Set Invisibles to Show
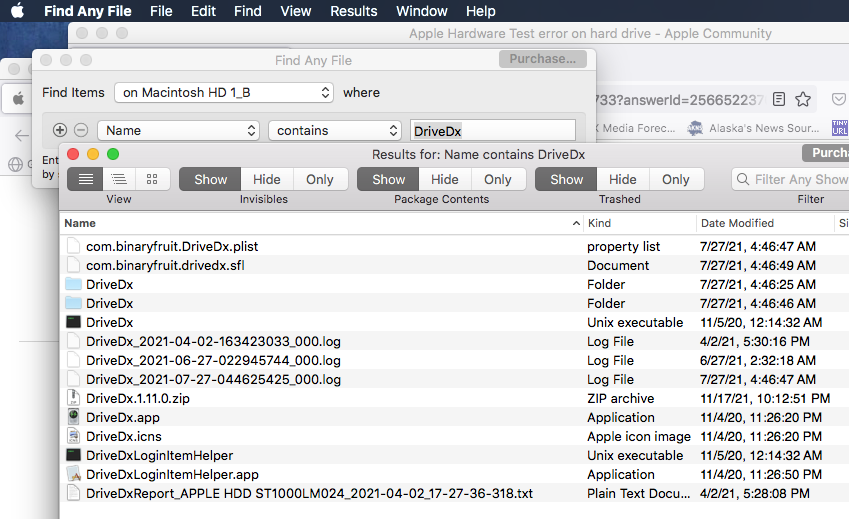 click(210, 179)
